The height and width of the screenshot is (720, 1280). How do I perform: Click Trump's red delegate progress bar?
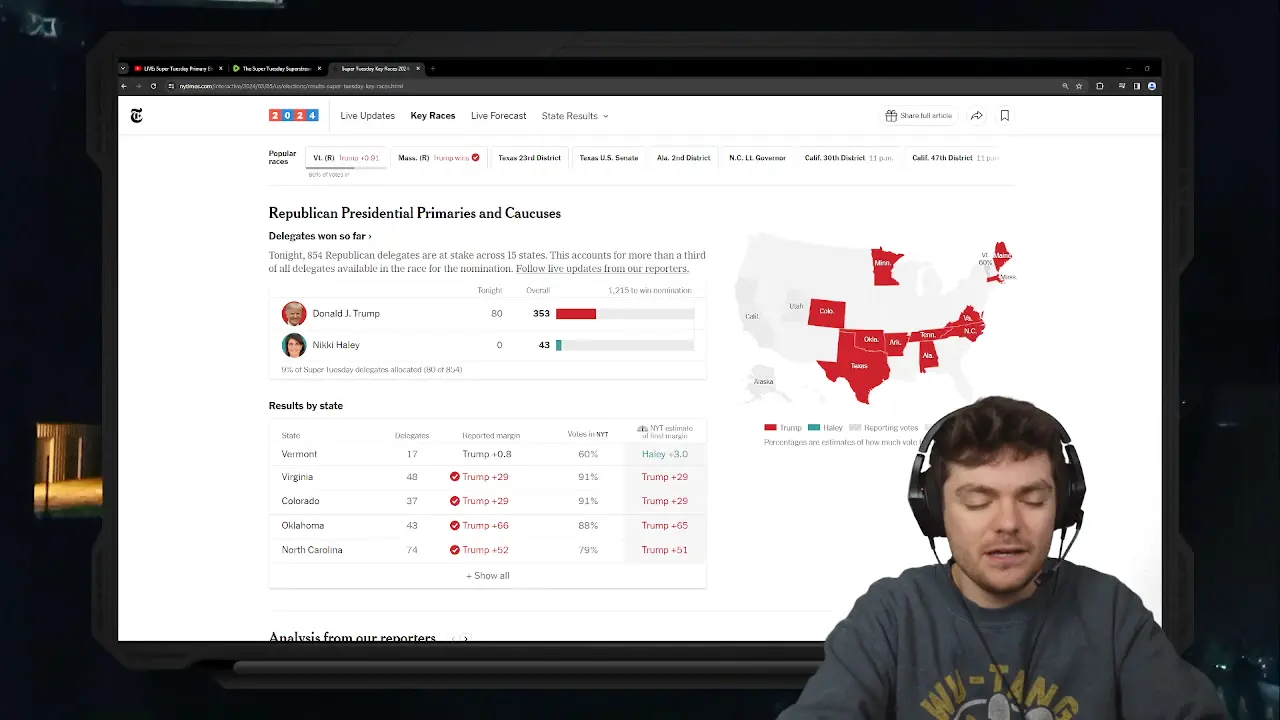tap(576, 314)
